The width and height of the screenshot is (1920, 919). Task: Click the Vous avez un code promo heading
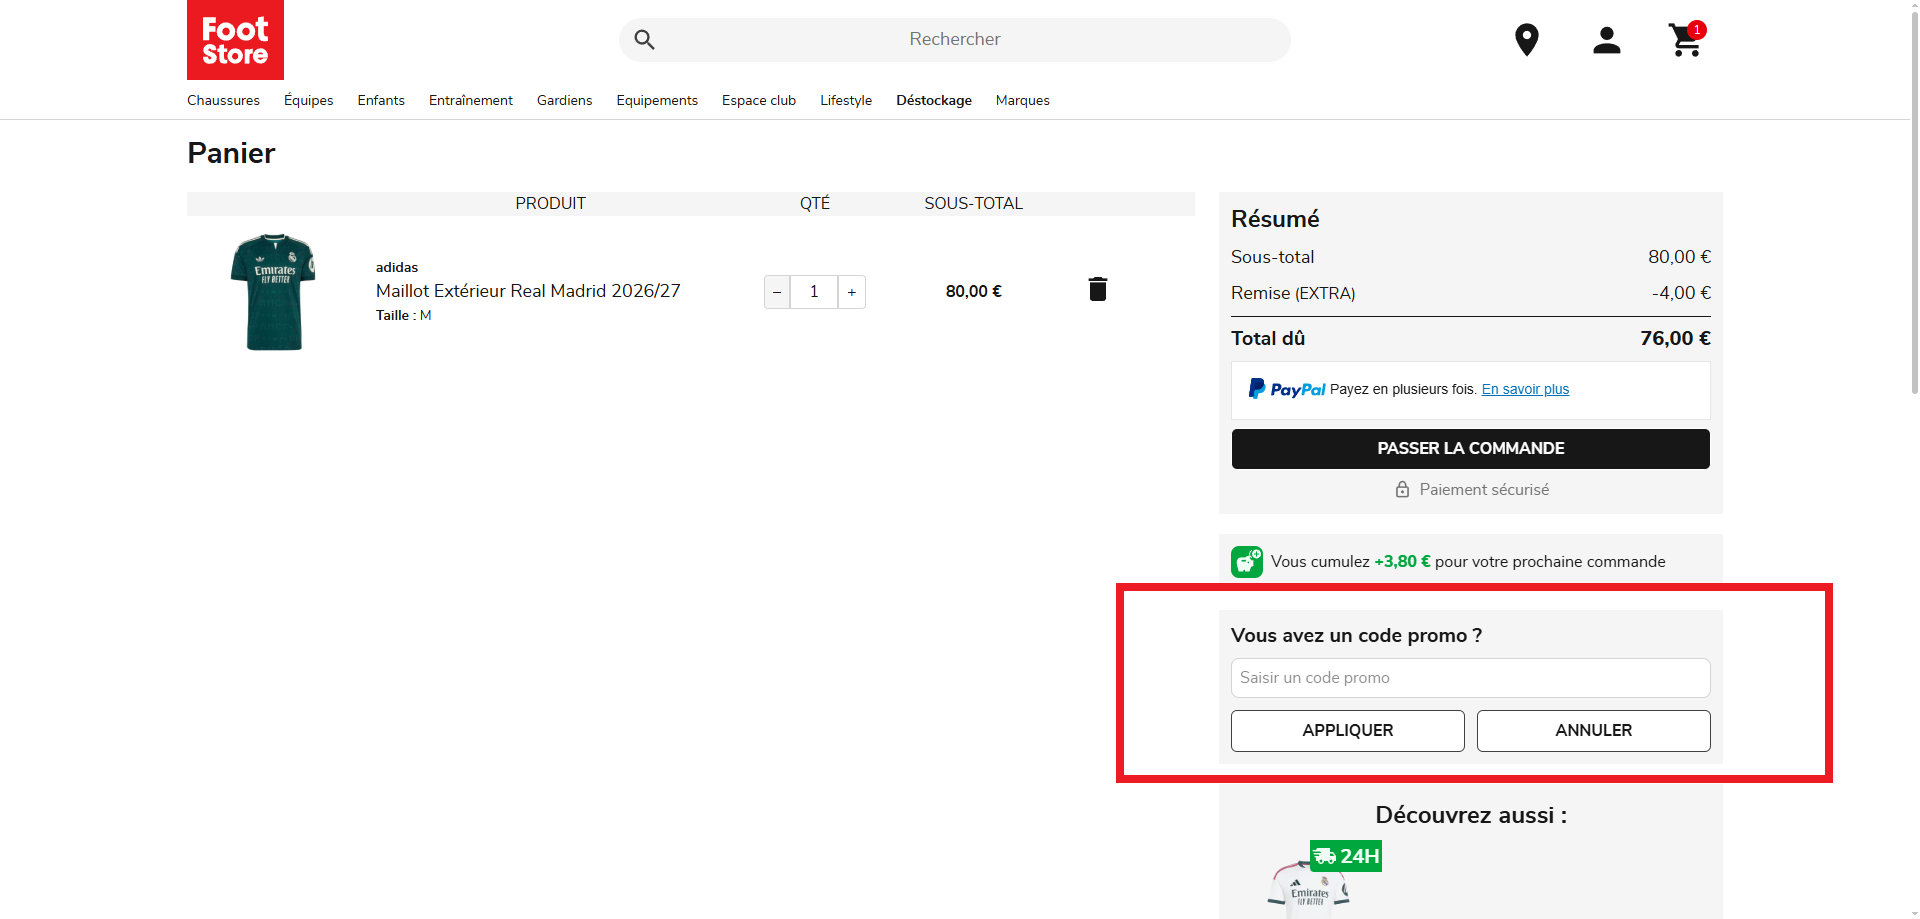(x=1356, y=635)
